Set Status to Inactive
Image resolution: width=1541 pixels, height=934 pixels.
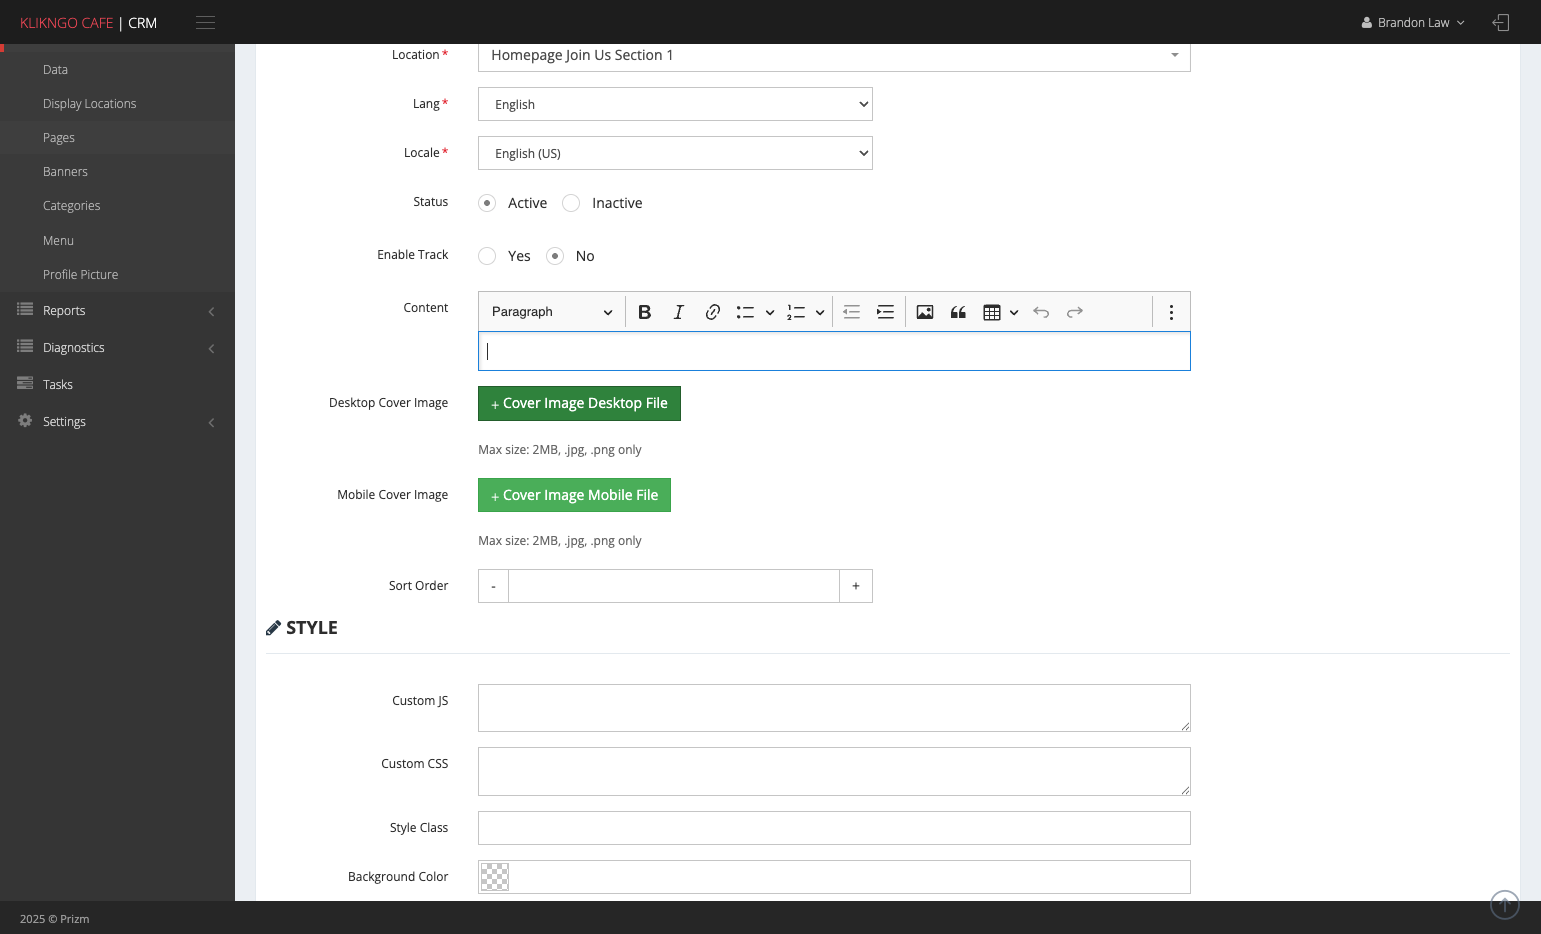tap(571, 203)
